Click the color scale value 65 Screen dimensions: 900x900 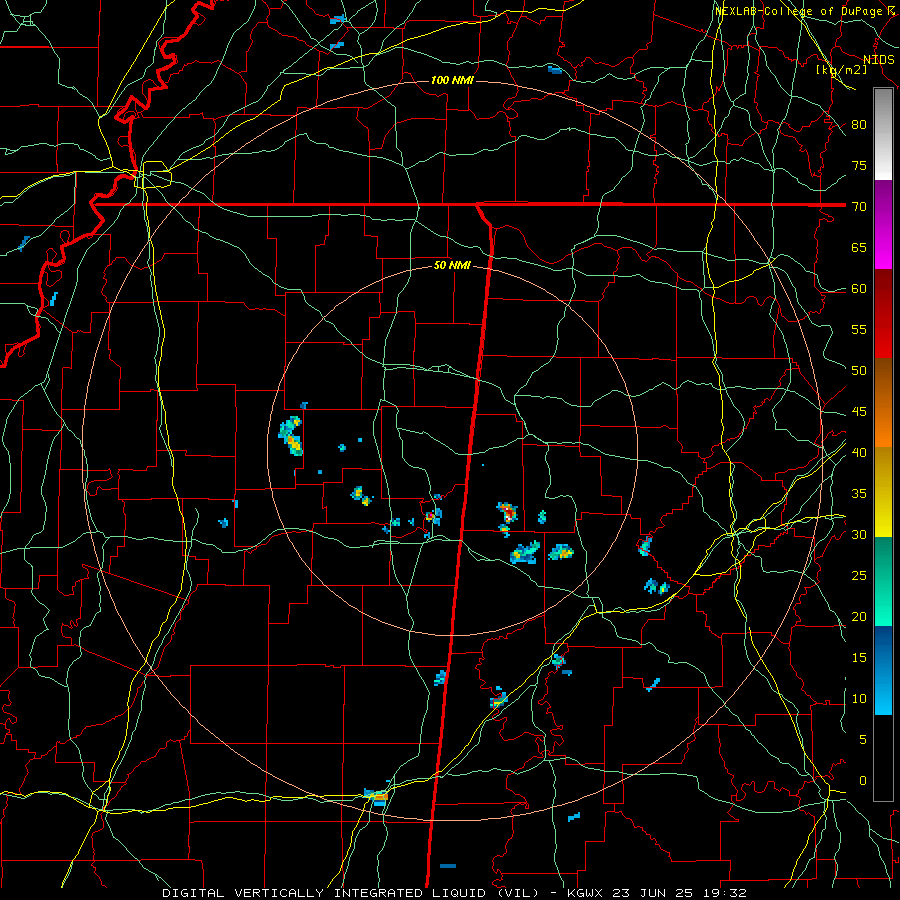point(859,247)
